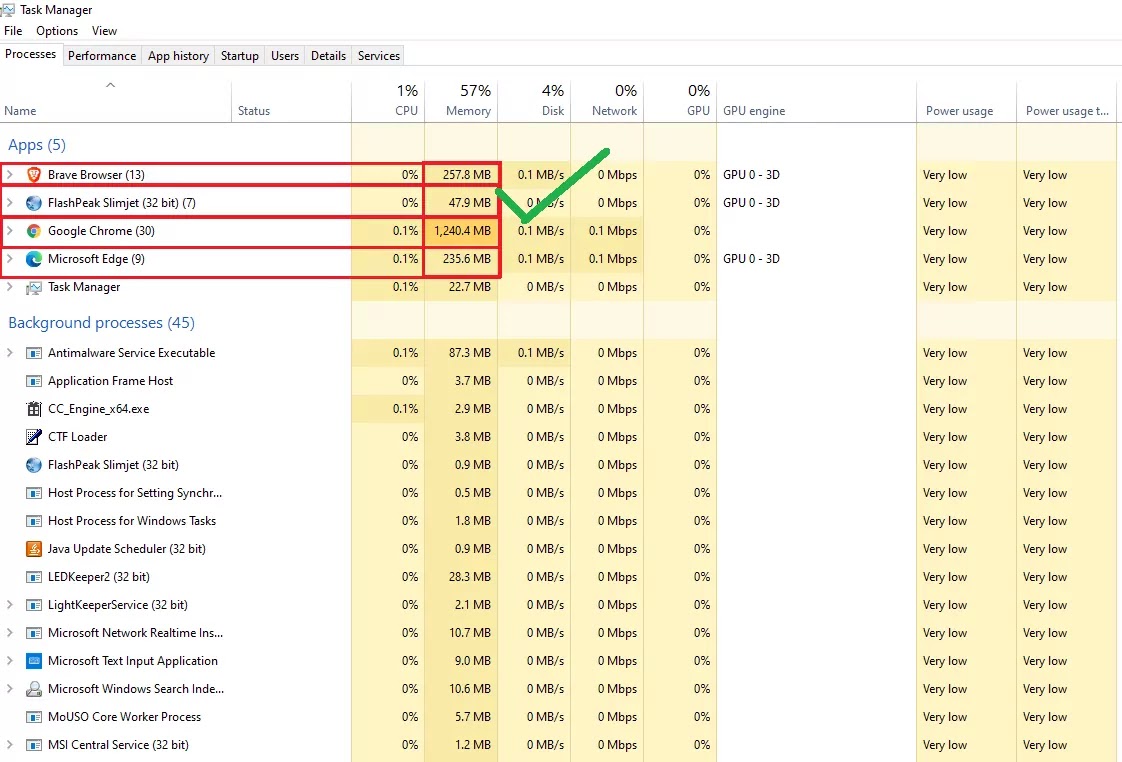The width and height of the screenshot is (1122, 762).
Task: Click the Host Process for Setting Synchr... icon
Action: pos(34,493)
